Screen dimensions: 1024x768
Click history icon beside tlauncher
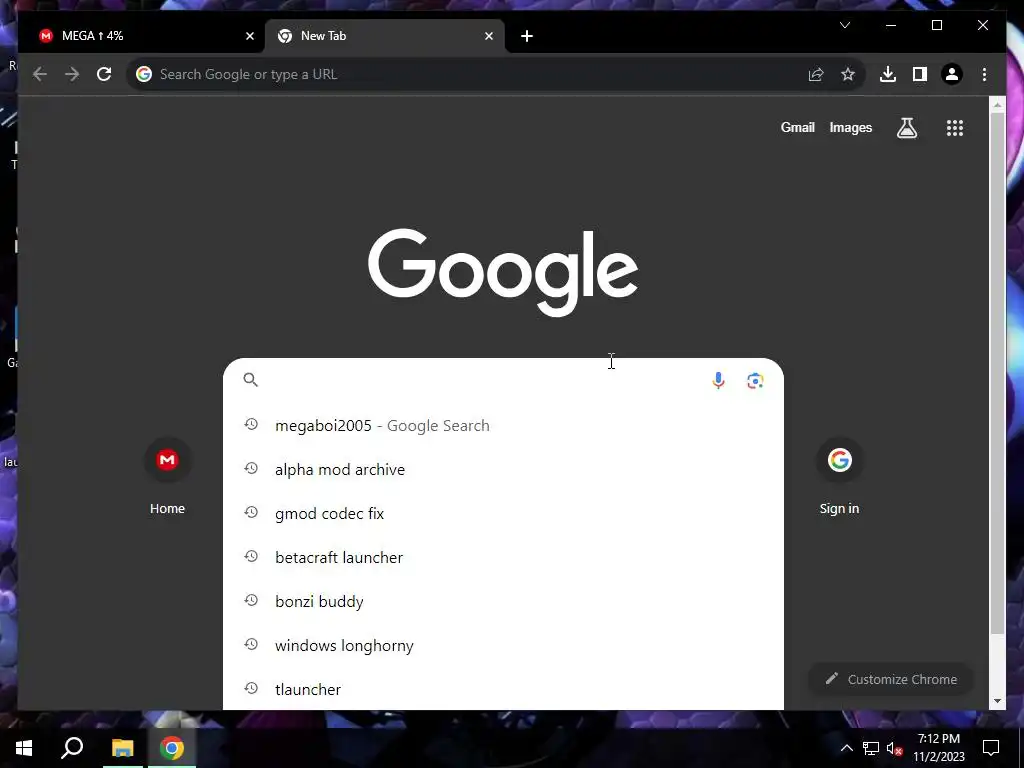[x=251, y=688]
